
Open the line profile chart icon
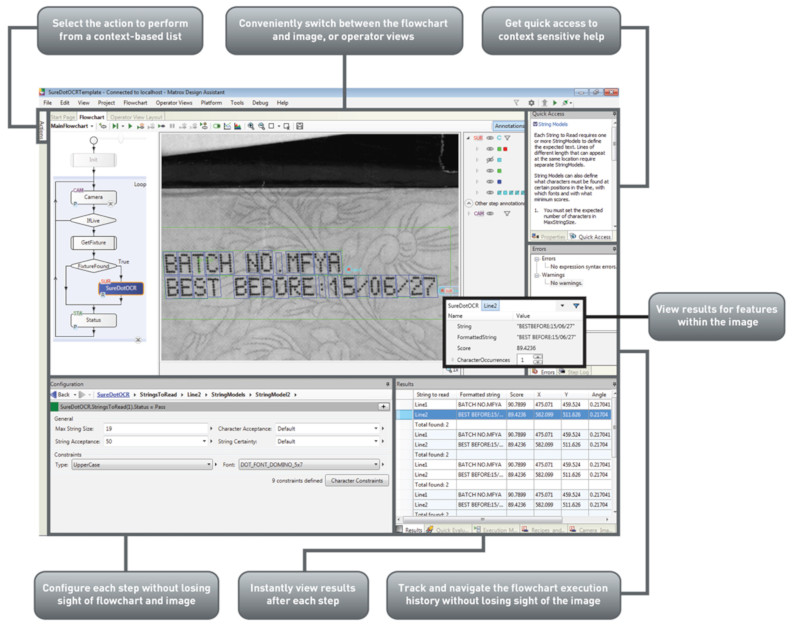pos(228,126)
